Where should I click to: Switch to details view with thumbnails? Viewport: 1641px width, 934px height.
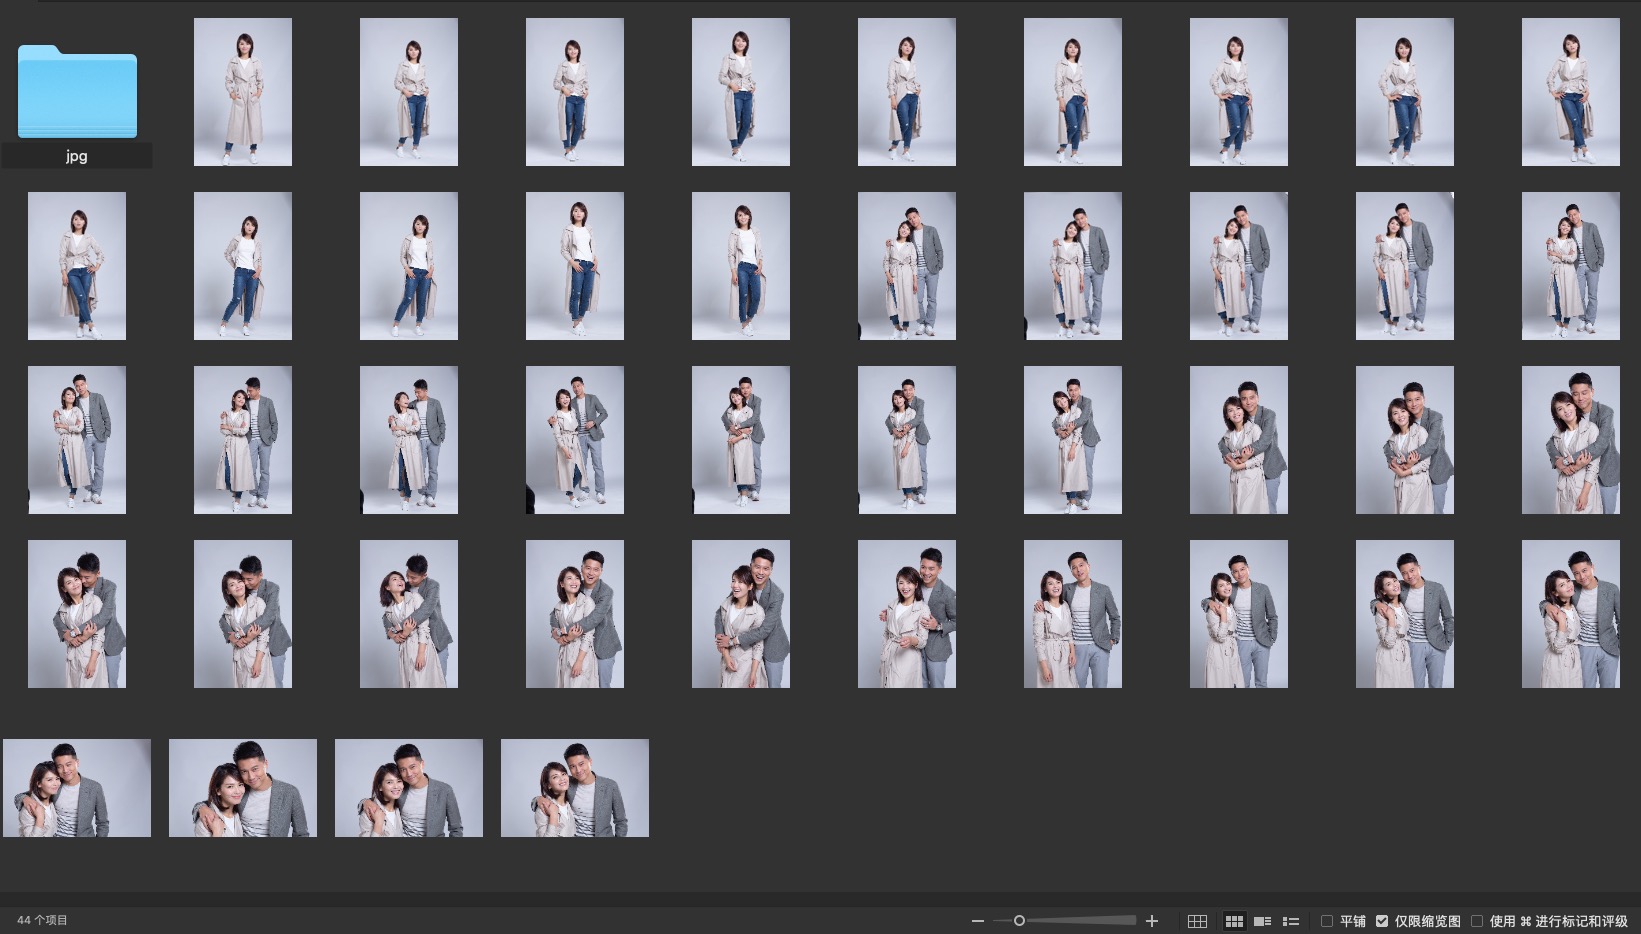tap(1262, 921)
